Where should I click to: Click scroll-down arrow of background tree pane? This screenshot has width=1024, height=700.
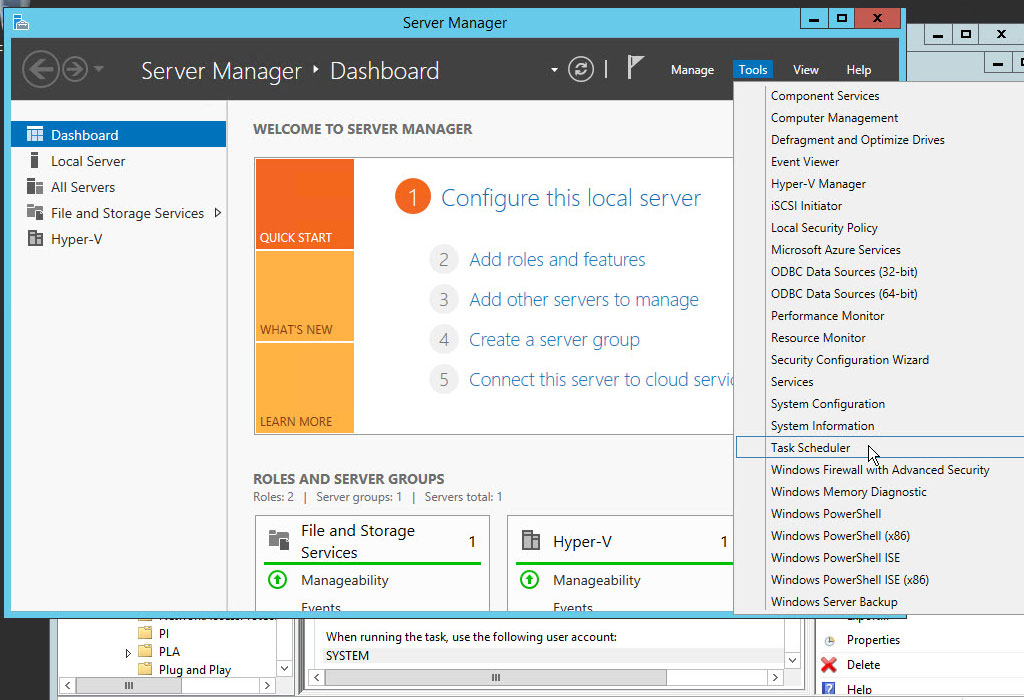(284, 668)
